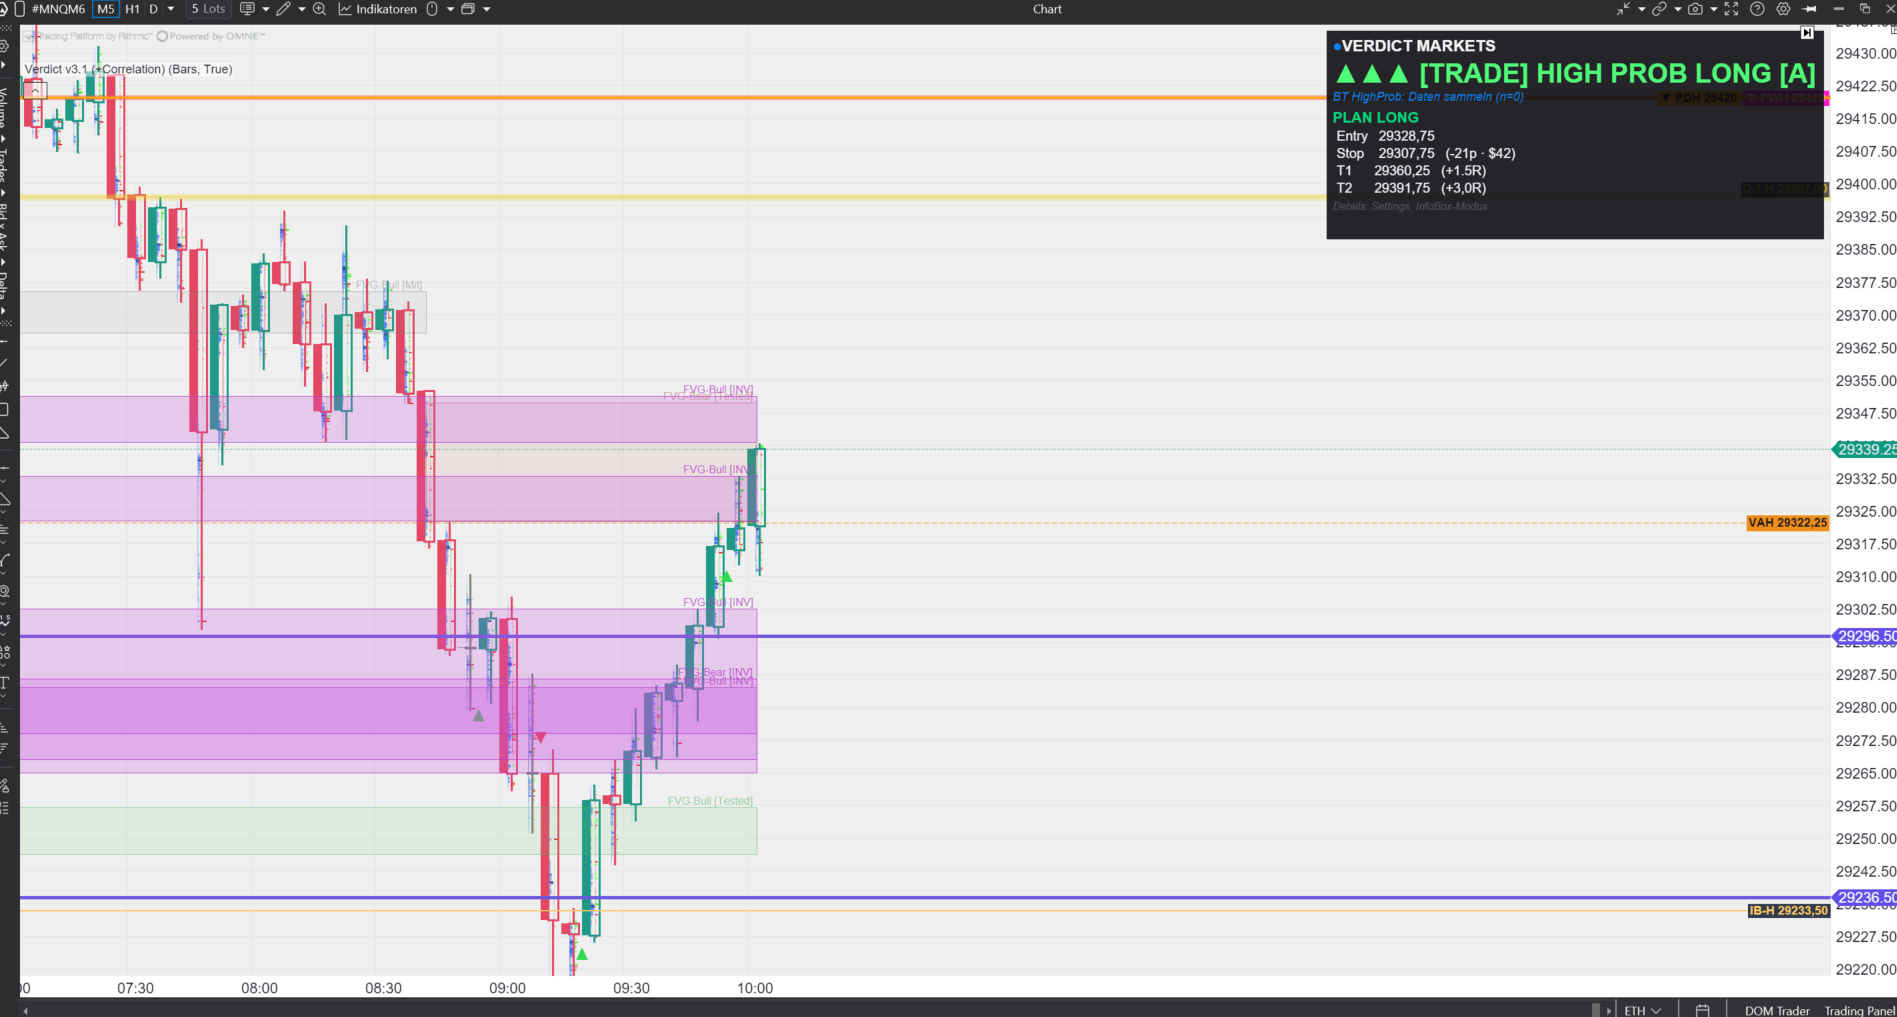Click the Stop 29307,75 row
The height and width of the screenshot is (1017, 1897).
1425,153
